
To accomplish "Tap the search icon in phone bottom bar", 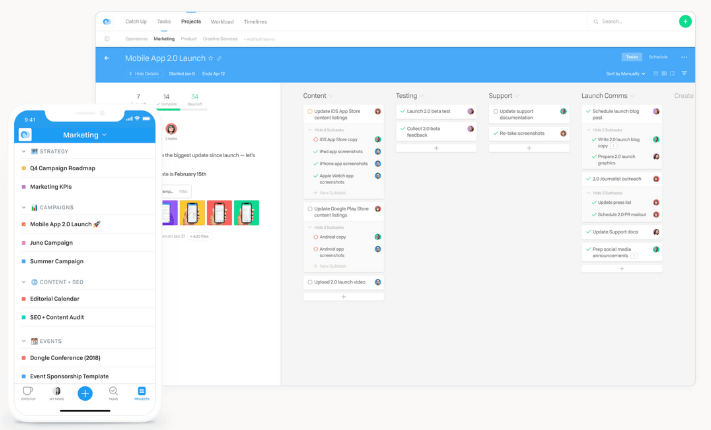I will [113, 392].
